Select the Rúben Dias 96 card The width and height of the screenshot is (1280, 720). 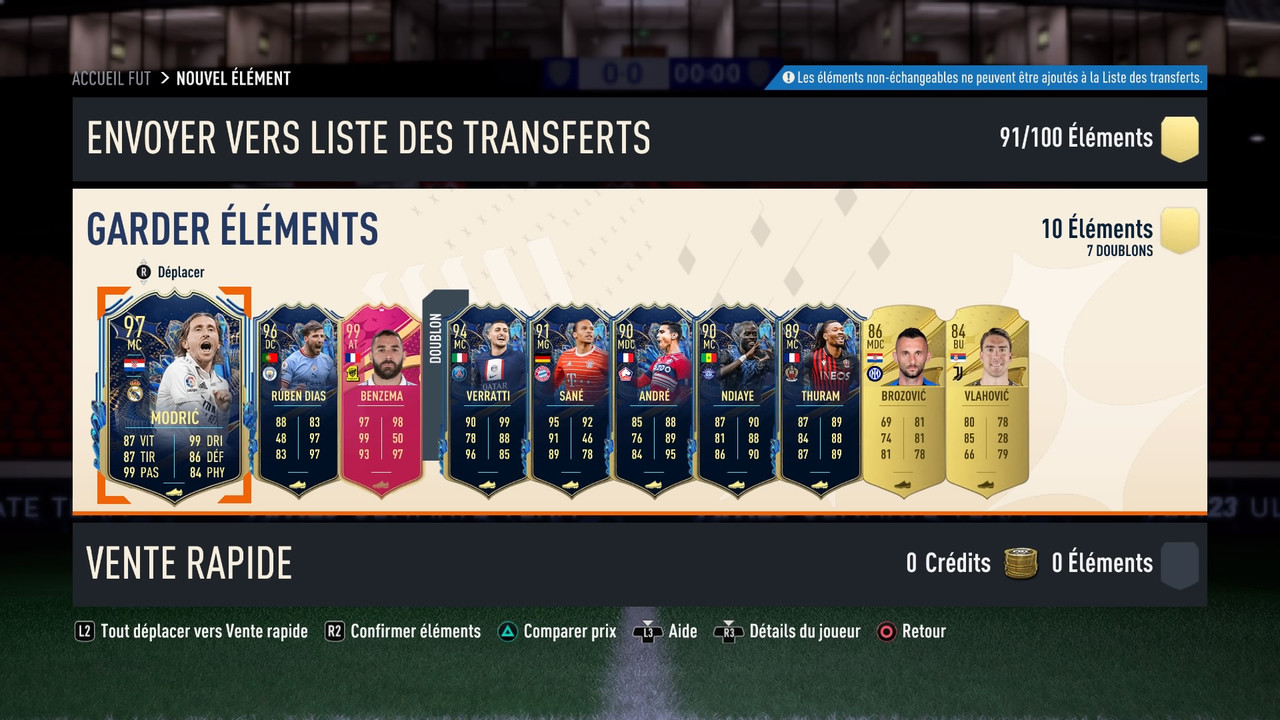299,400
